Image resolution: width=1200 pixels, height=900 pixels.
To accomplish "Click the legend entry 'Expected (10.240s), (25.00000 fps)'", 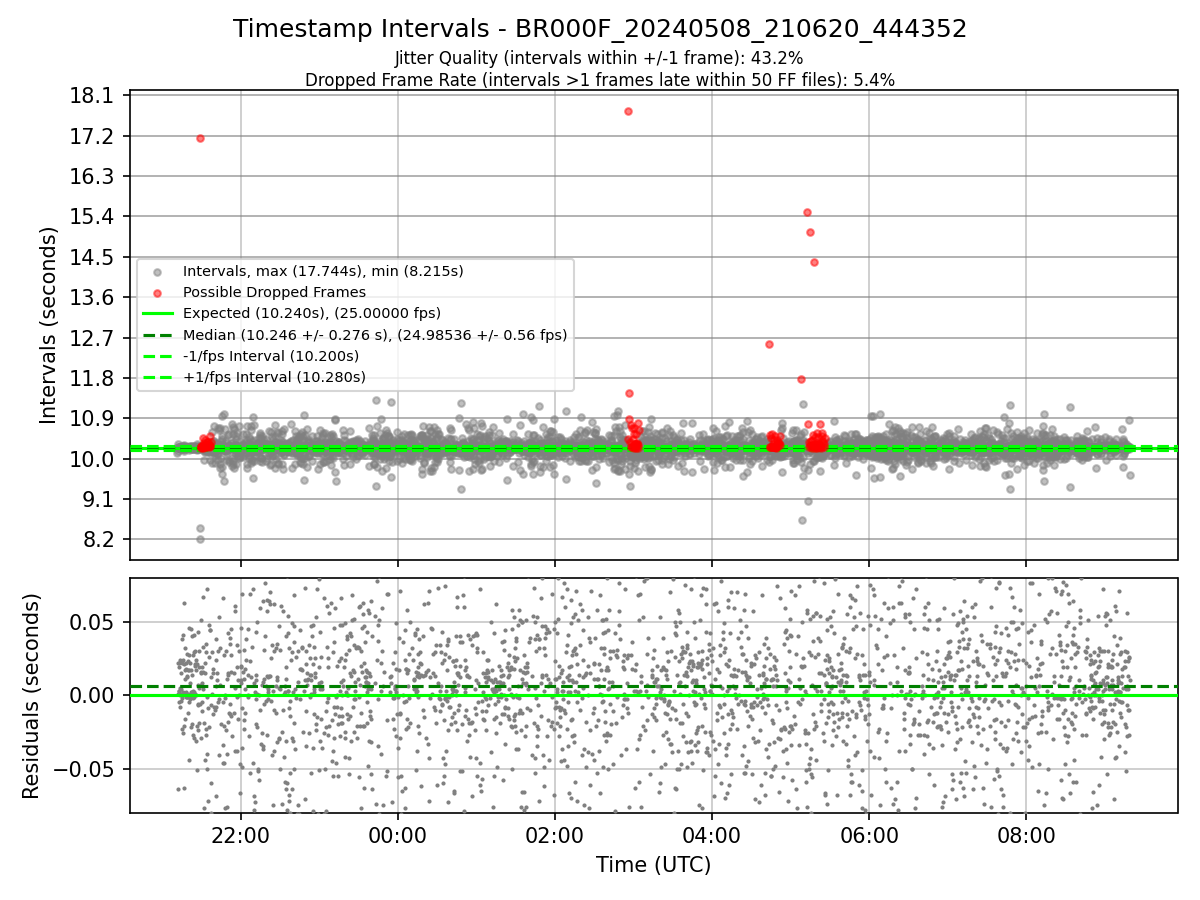I will pos(312,313).
